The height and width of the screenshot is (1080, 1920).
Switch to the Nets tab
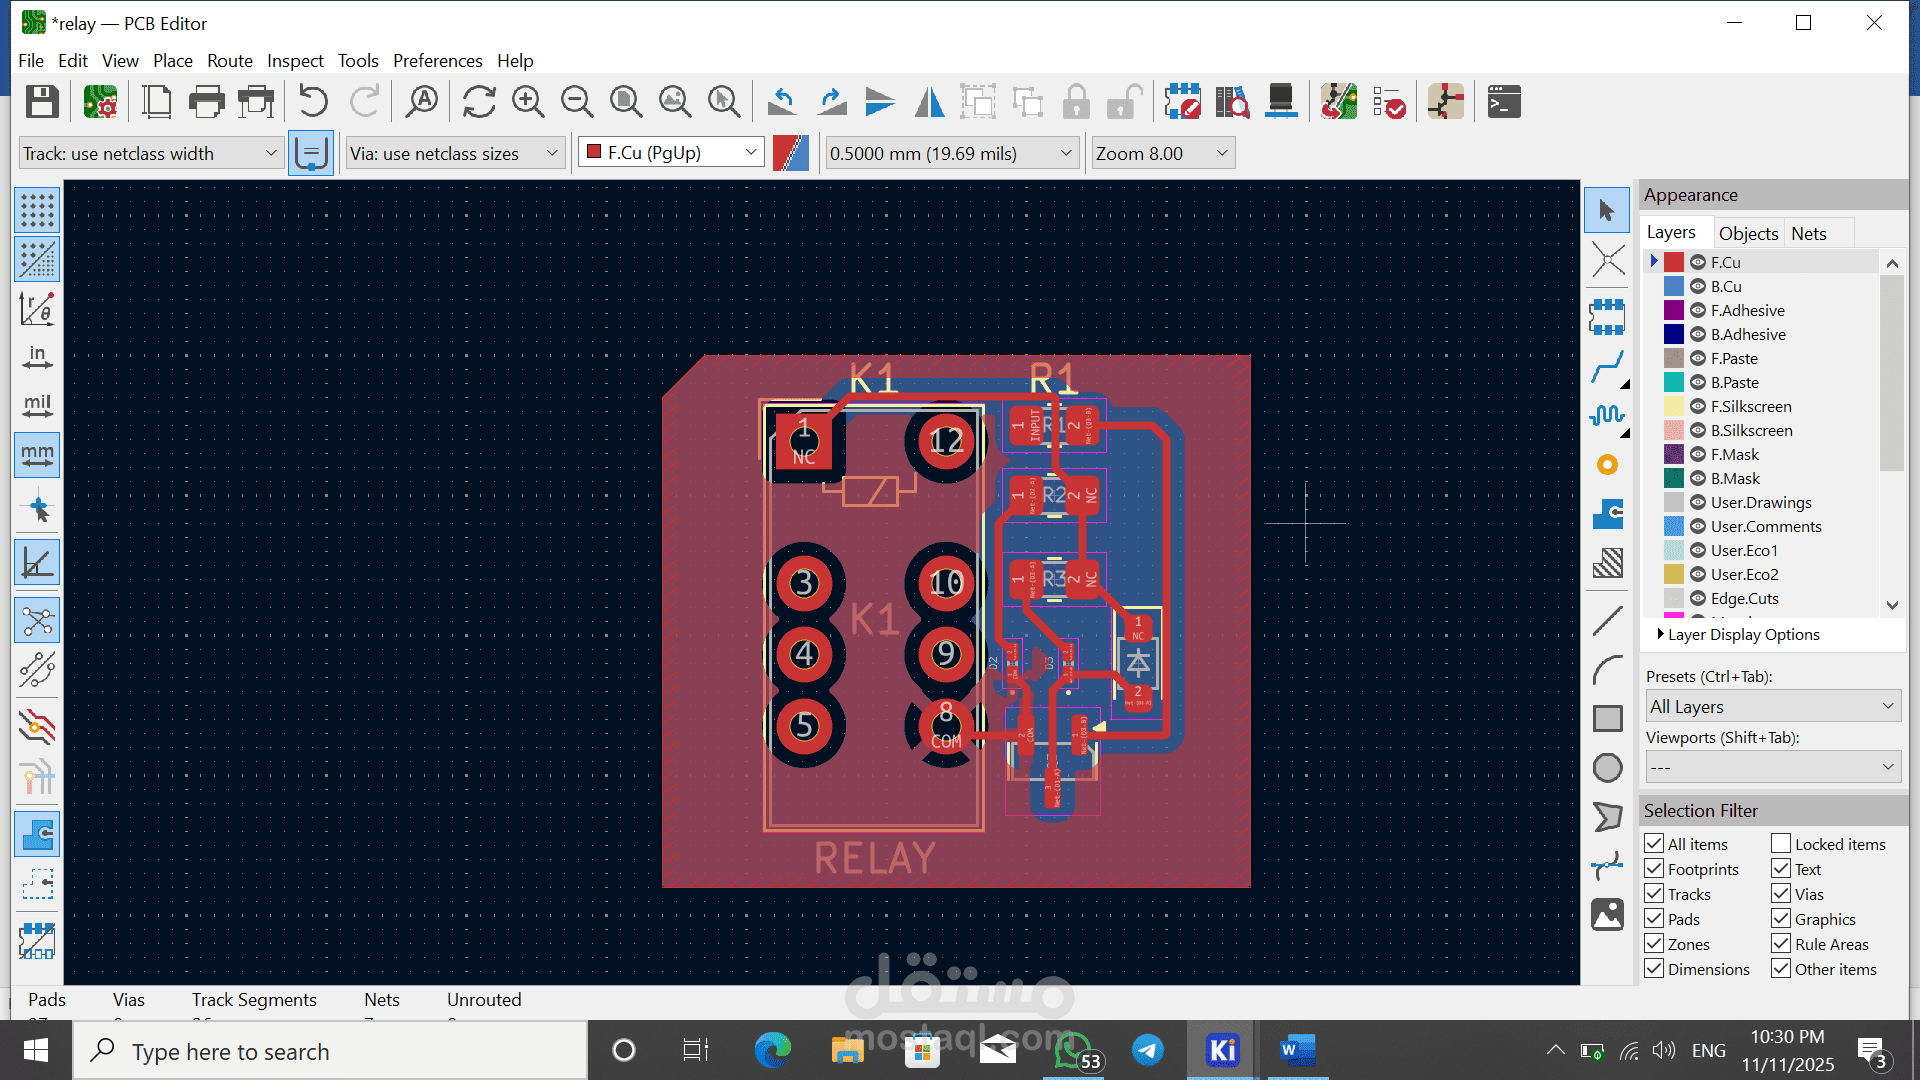point(1808,233)
